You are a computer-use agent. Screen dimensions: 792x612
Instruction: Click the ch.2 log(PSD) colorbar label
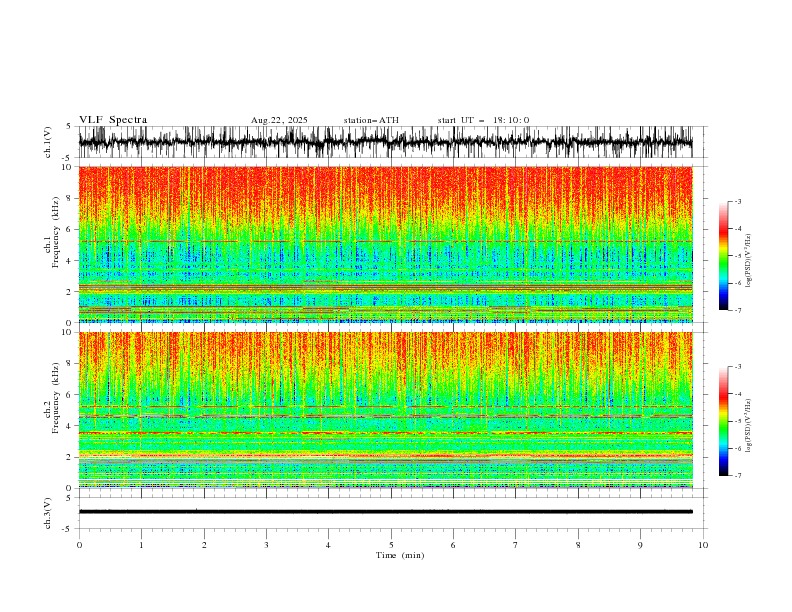click(x=749, y=426)
